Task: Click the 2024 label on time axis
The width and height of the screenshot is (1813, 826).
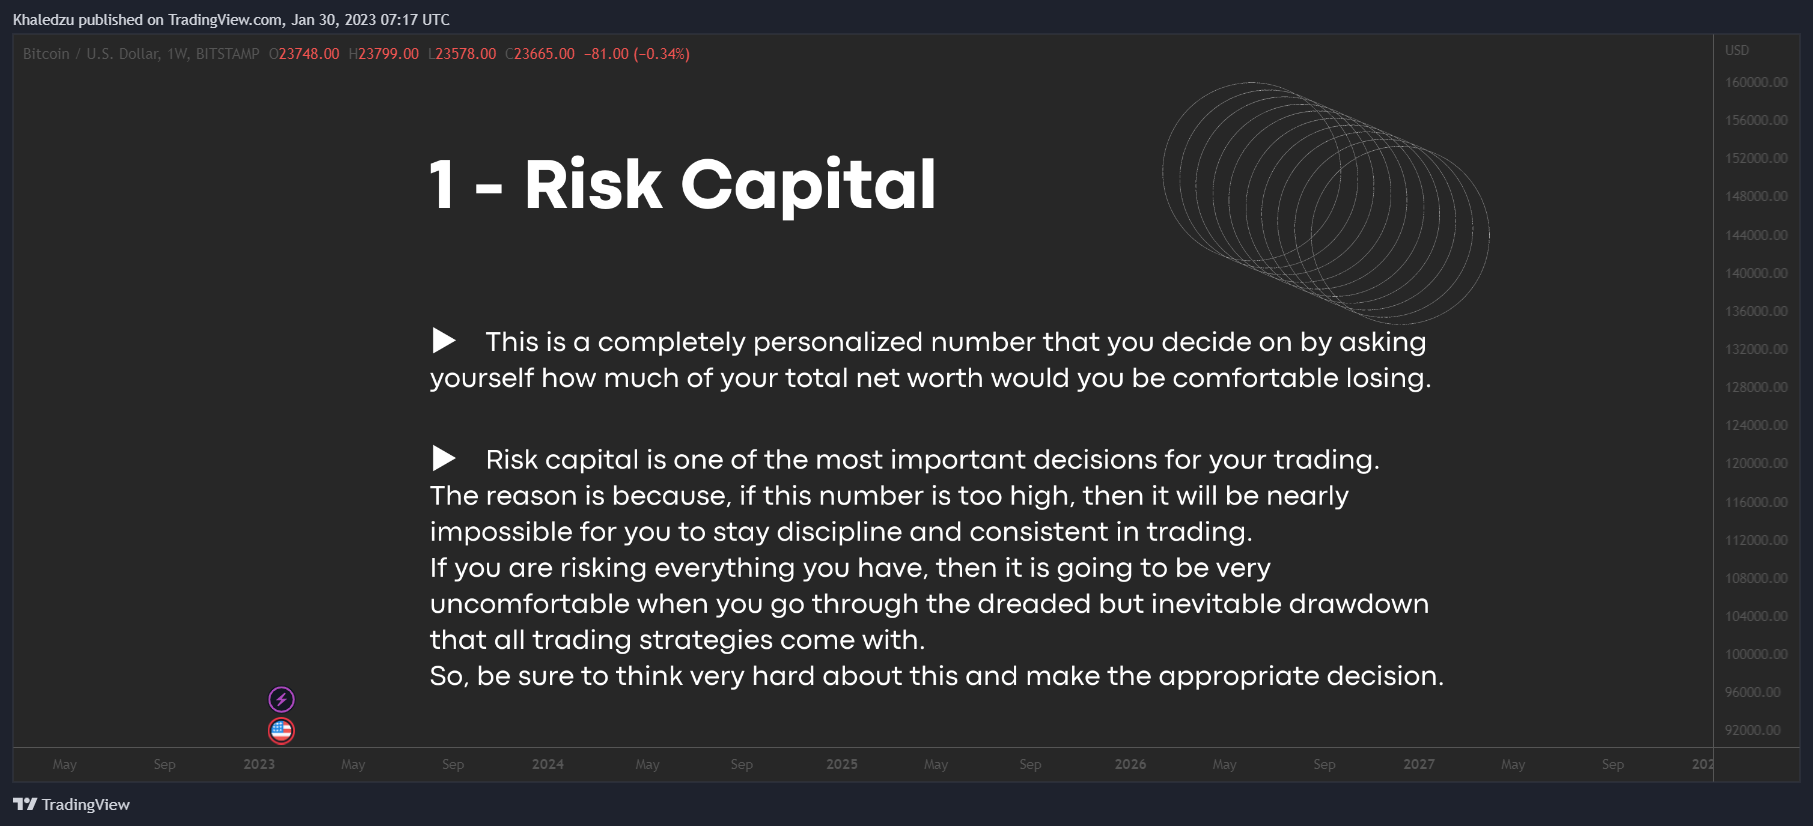Action: (x=548, y=764)
